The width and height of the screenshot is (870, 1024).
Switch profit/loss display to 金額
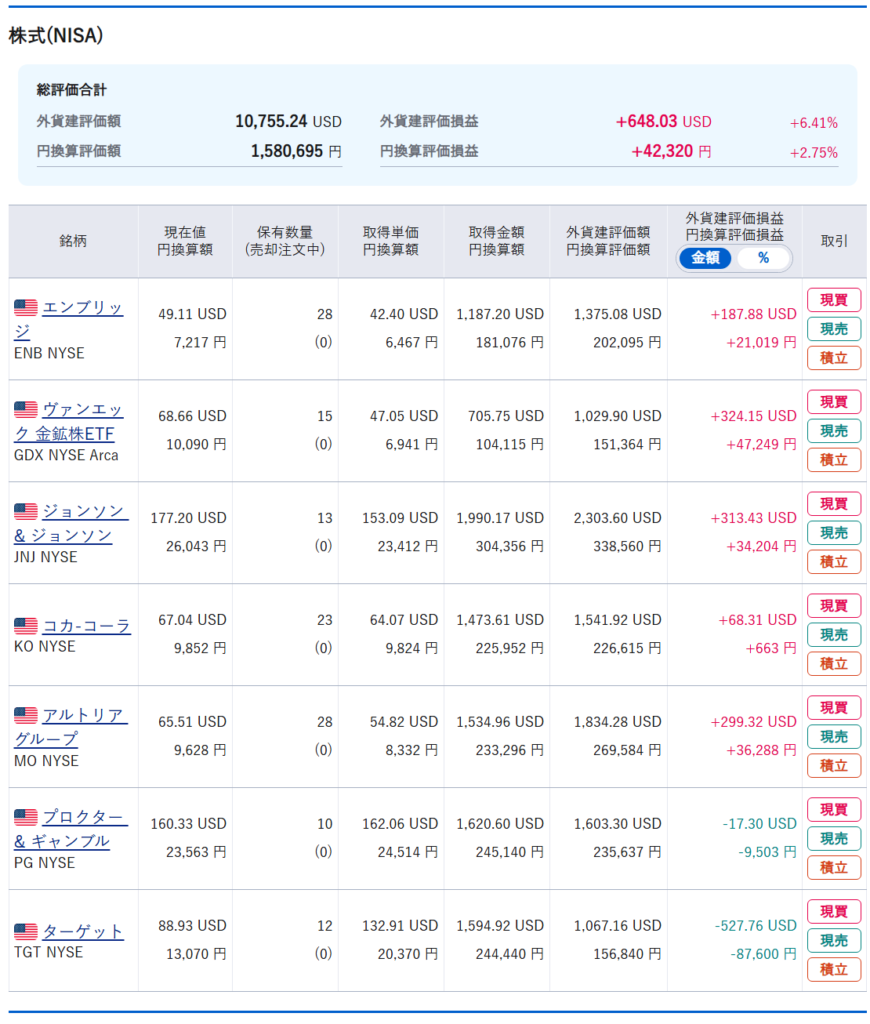point(706,258)
